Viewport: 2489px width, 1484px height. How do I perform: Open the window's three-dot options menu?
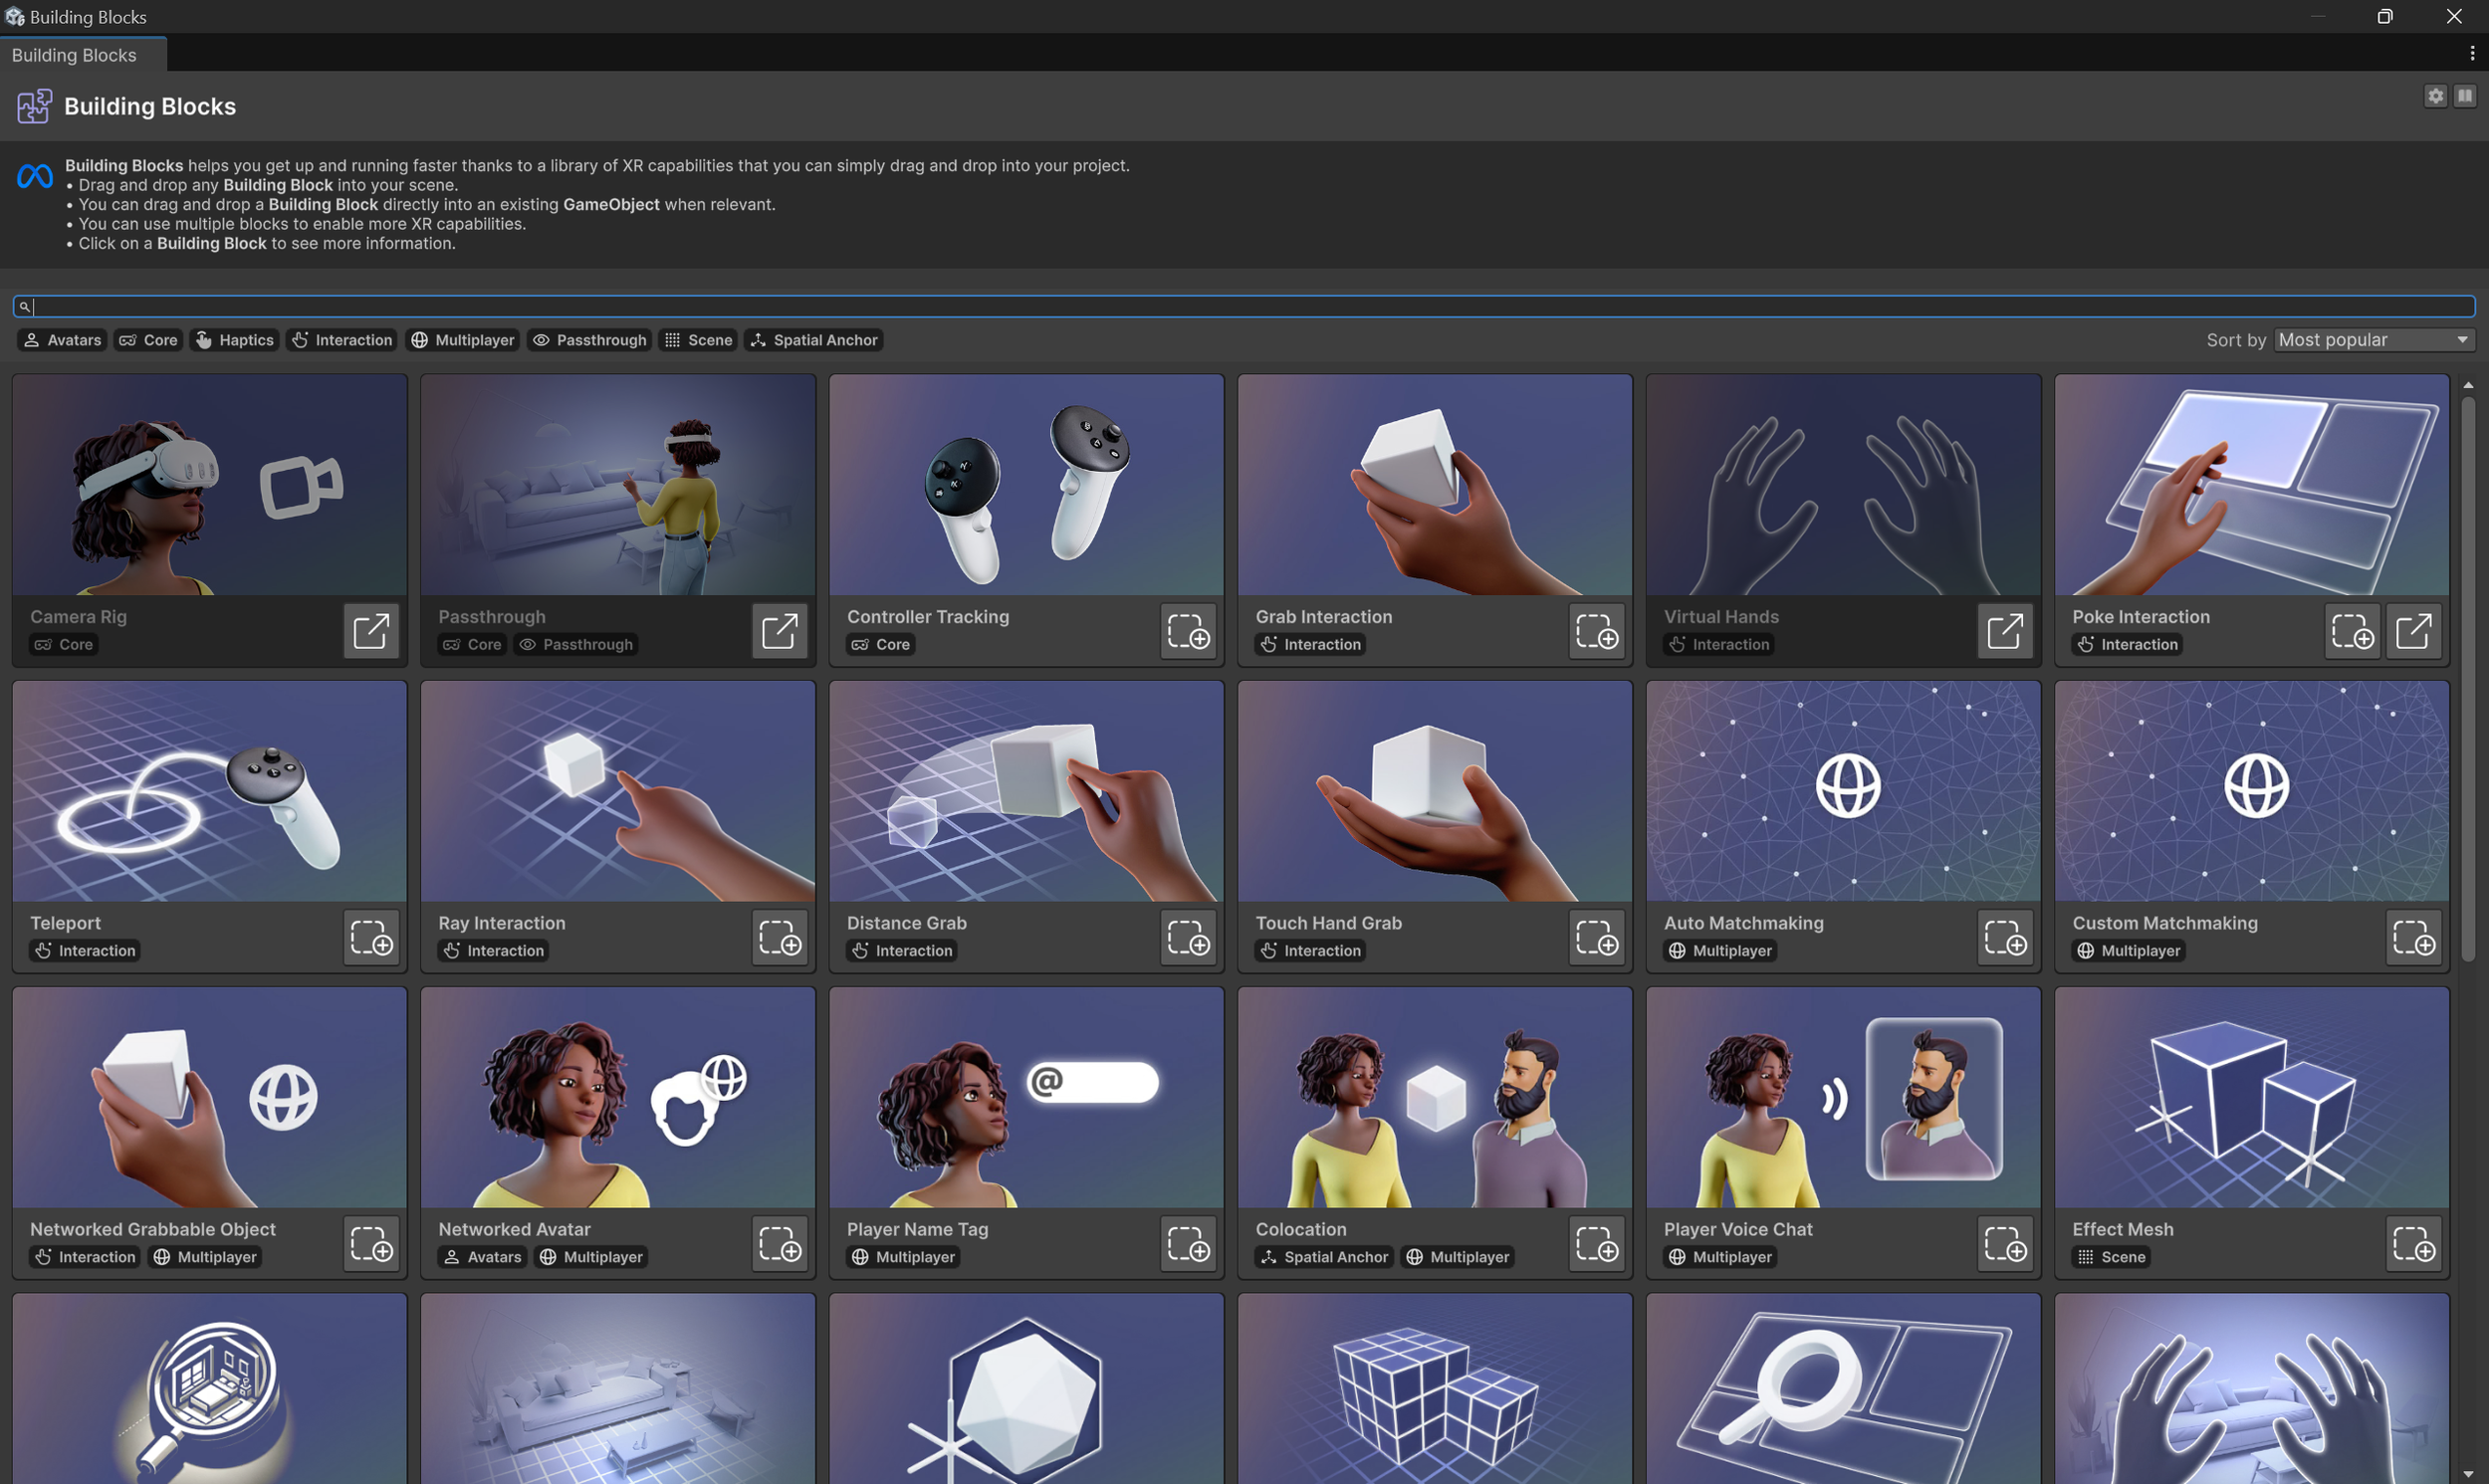(x=2472, y=53)
